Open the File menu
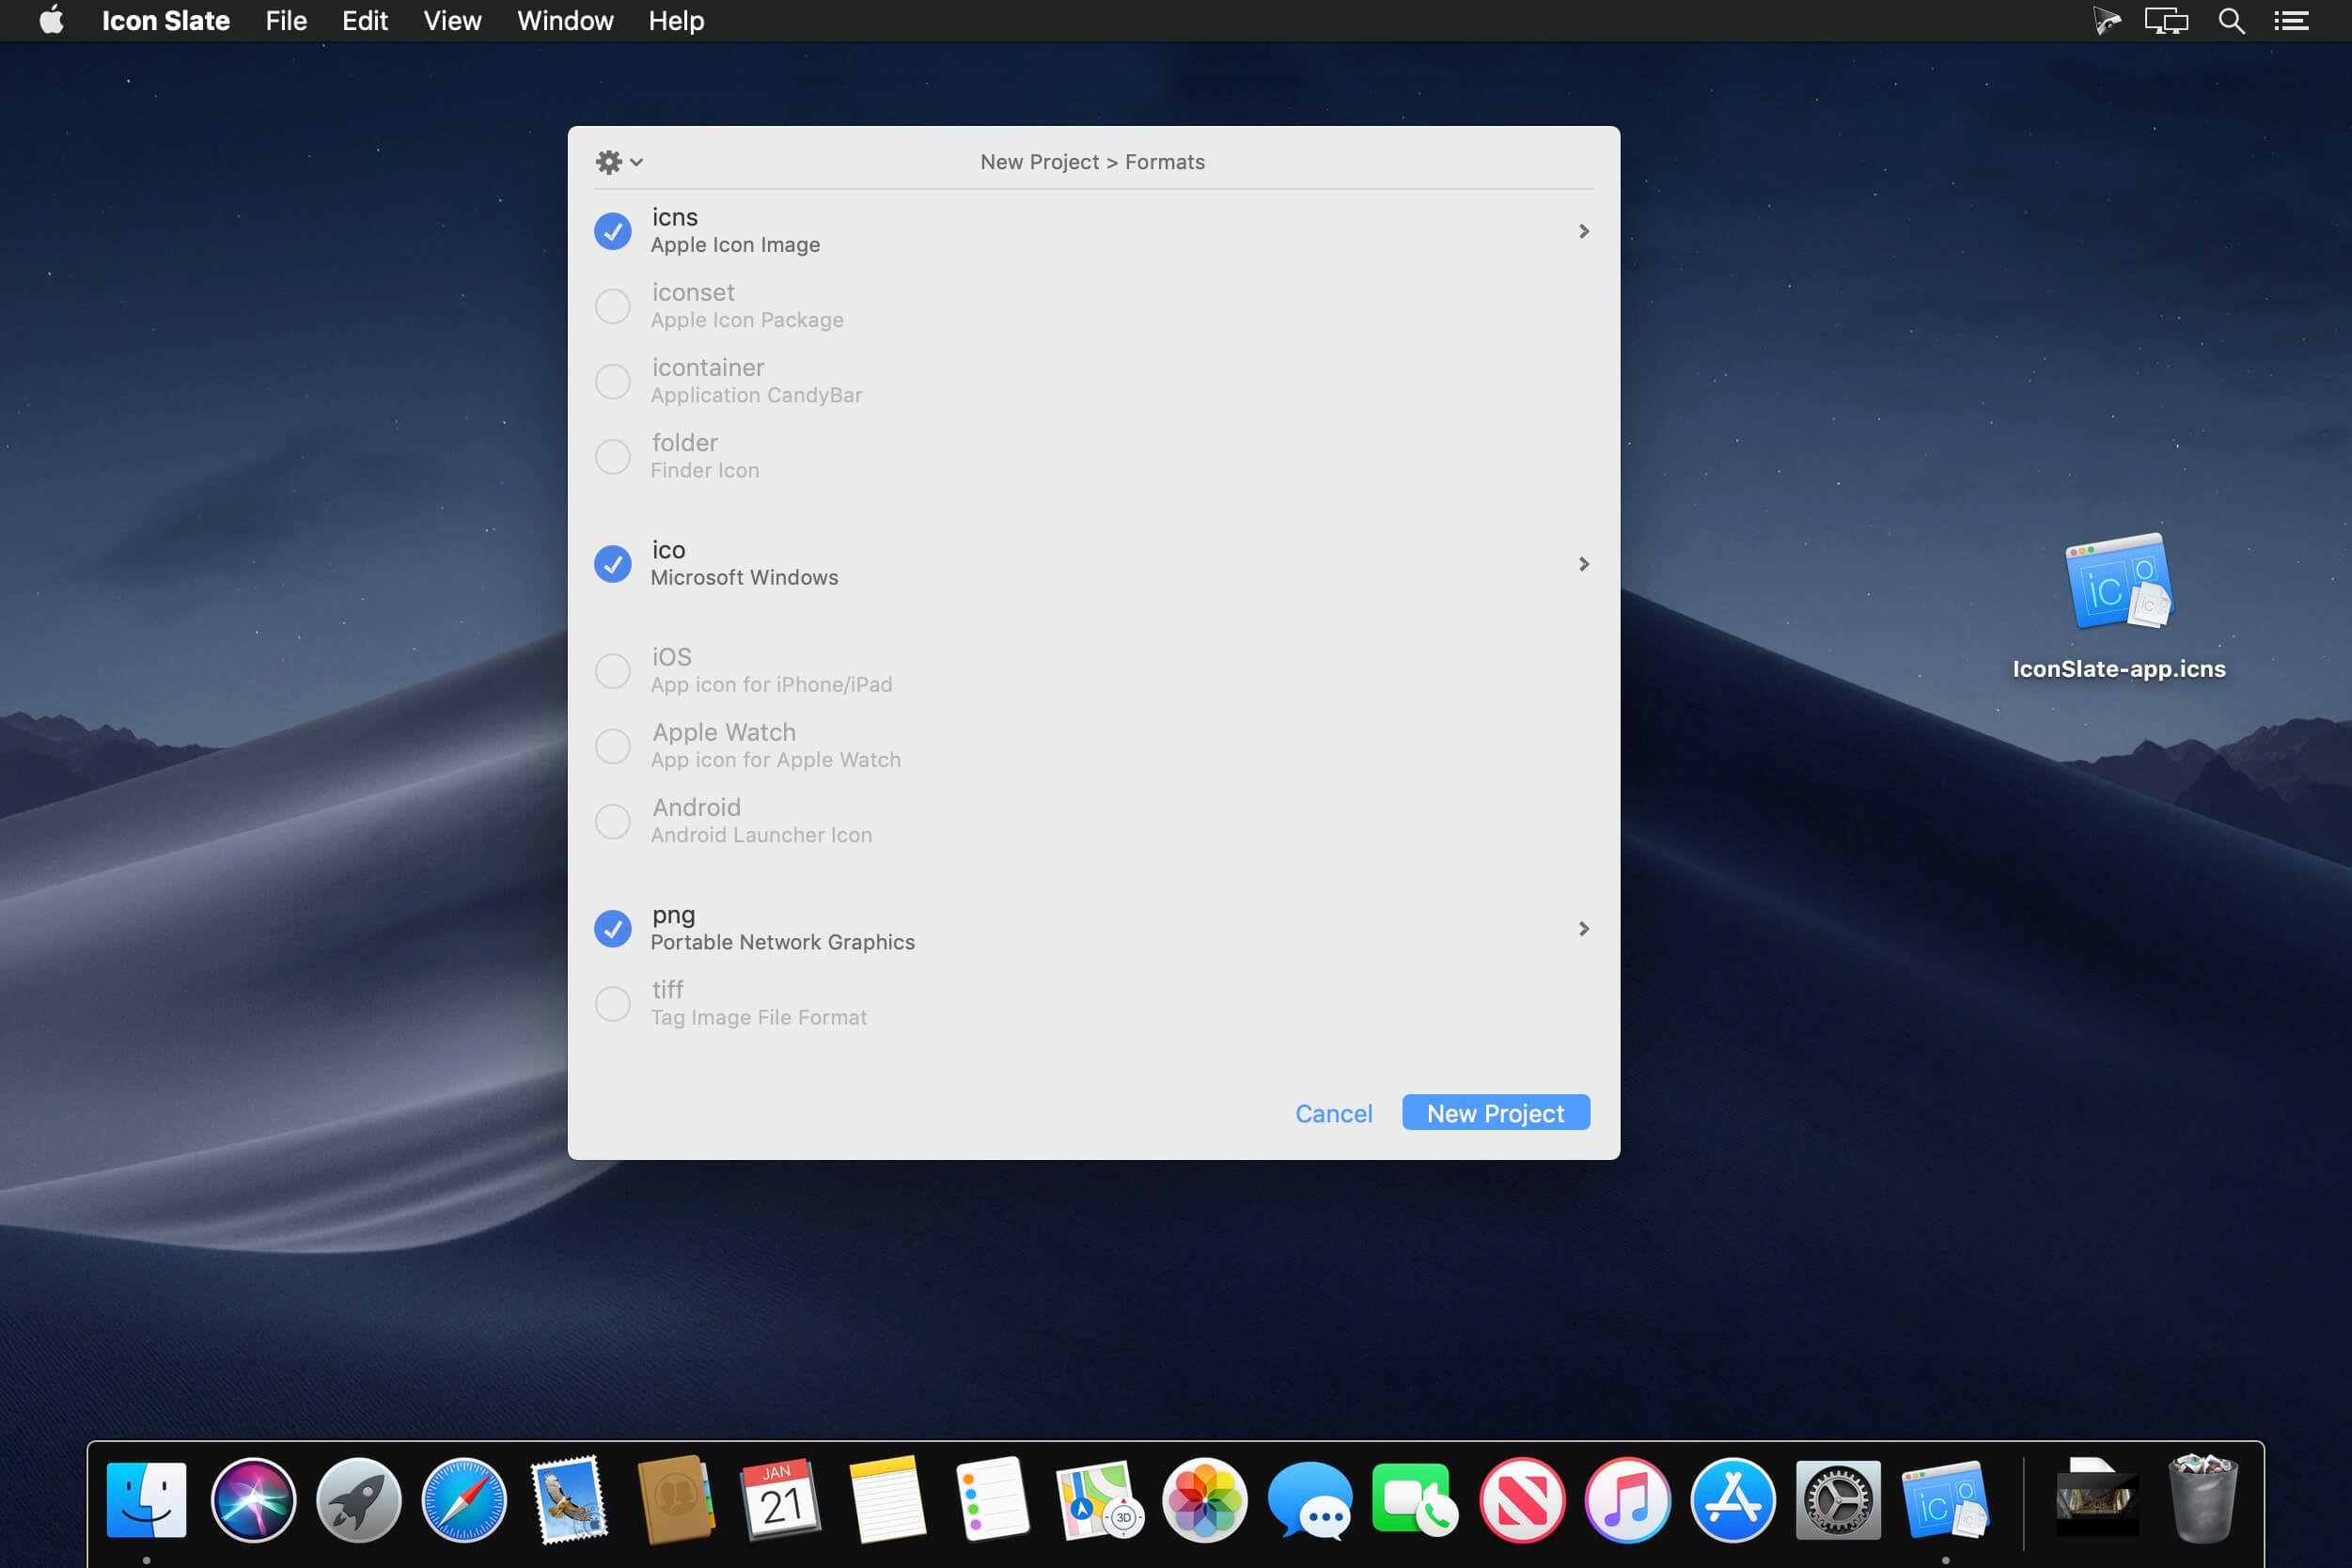This screenshot has width=2352, height=1568. pos(286,21)
